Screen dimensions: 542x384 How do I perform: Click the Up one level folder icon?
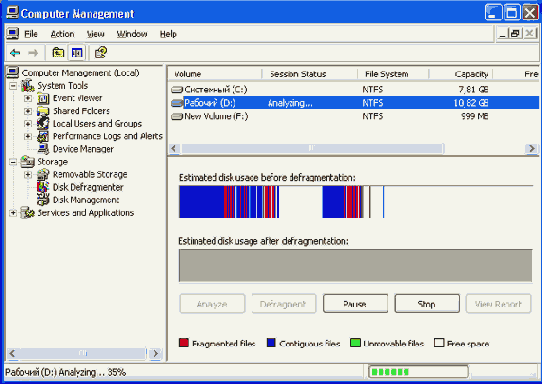click(58, 53)
